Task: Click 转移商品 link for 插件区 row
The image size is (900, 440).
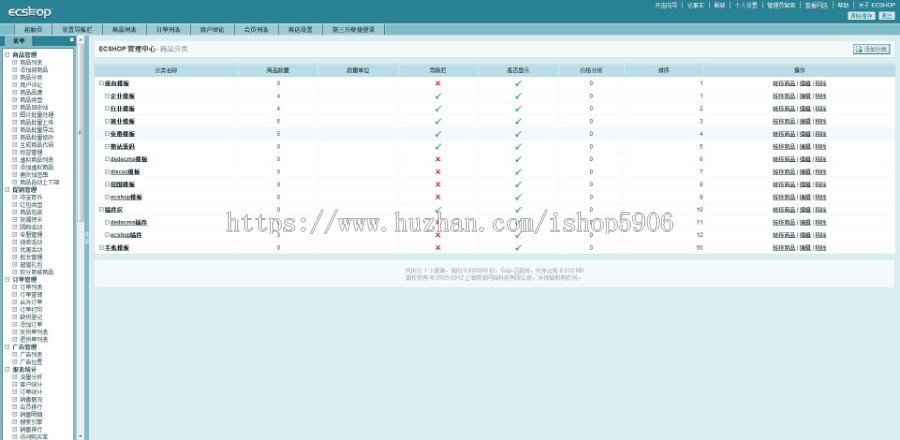Action: click(x=784, y=209)
